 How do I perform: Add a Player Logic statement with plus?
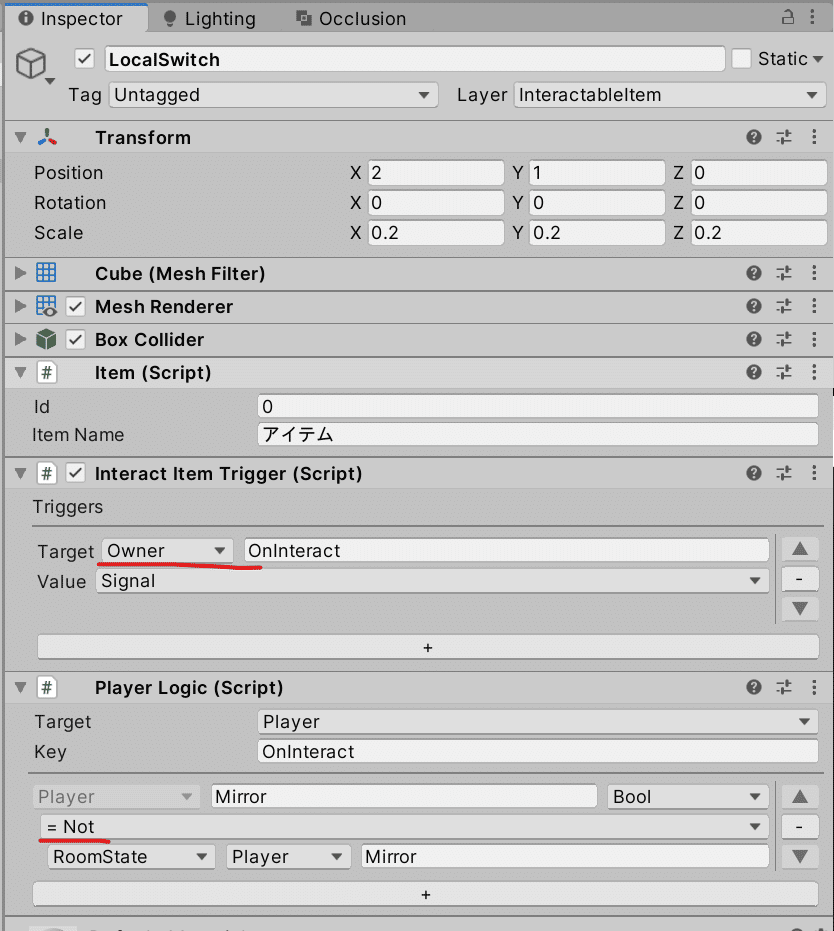click(426, 894)
